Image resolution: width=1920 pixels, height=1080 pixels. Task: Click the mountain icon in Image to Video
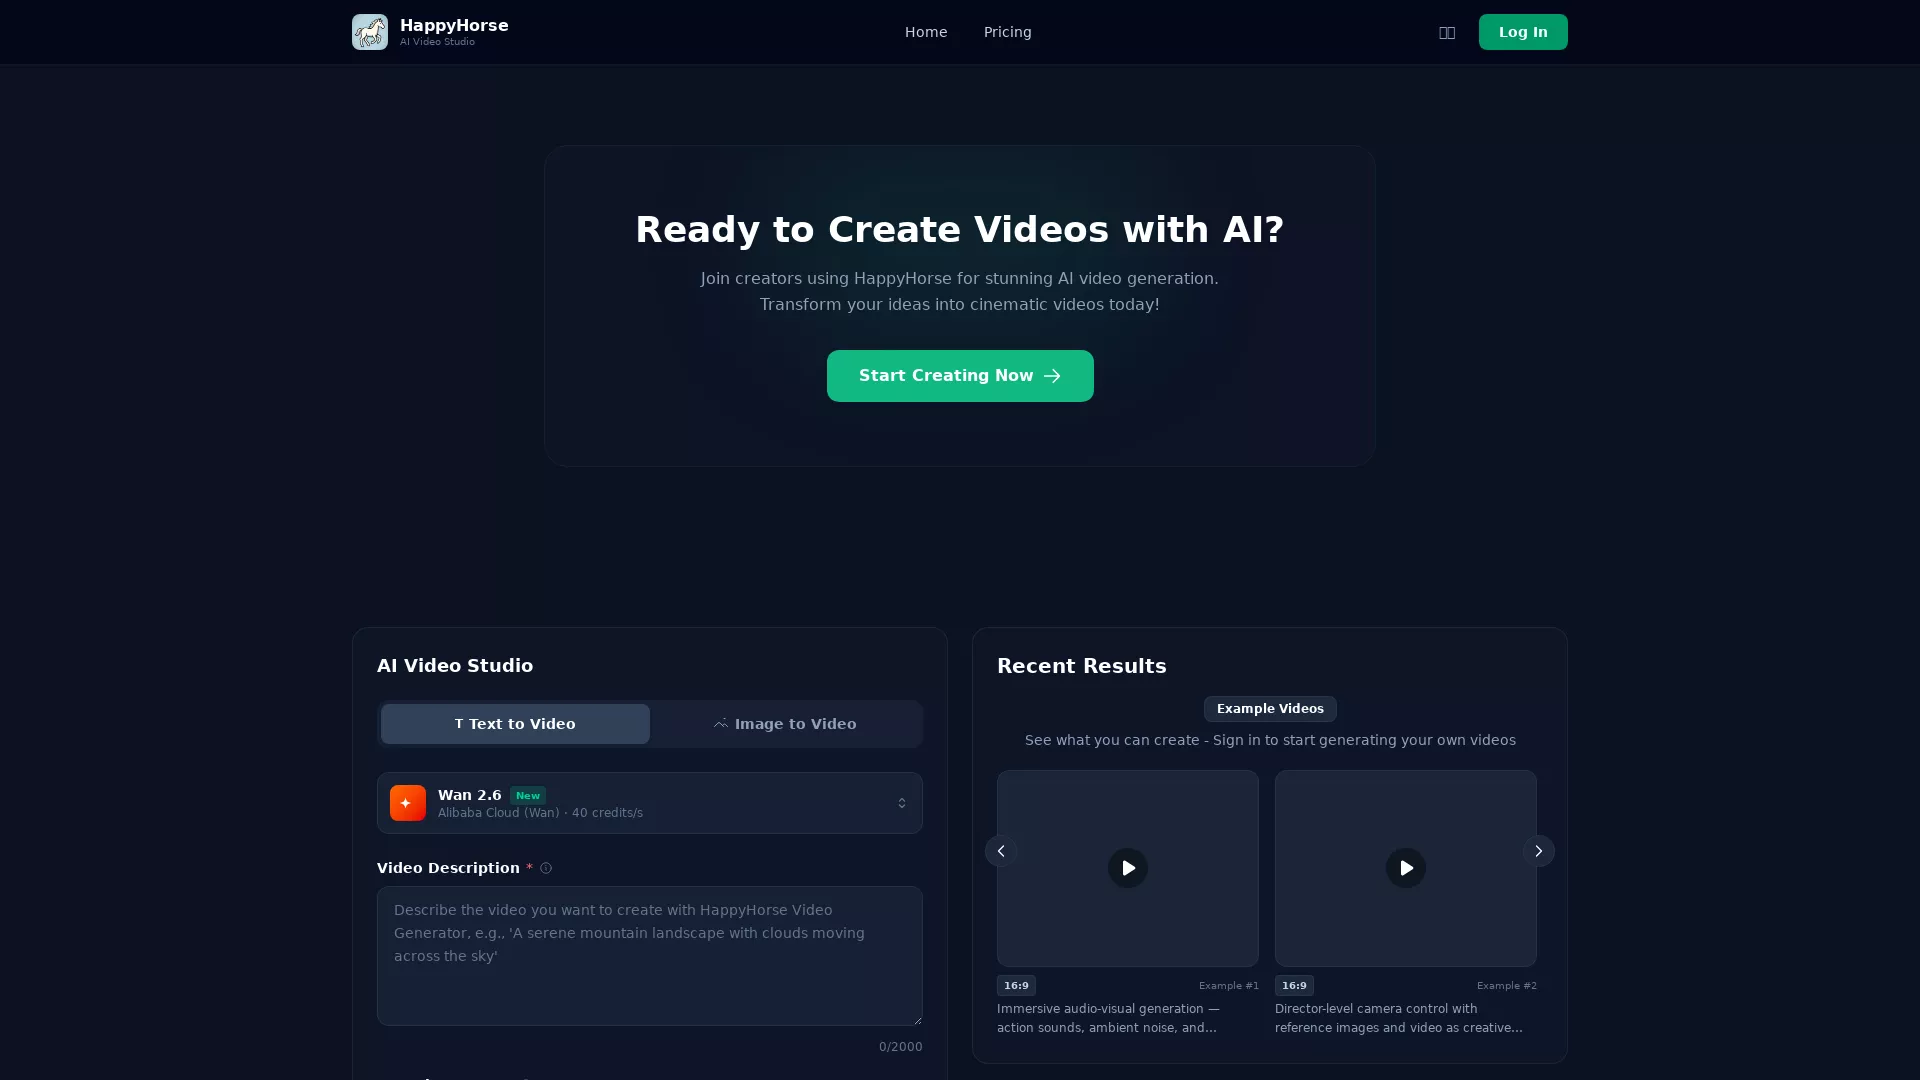[721, 723]
